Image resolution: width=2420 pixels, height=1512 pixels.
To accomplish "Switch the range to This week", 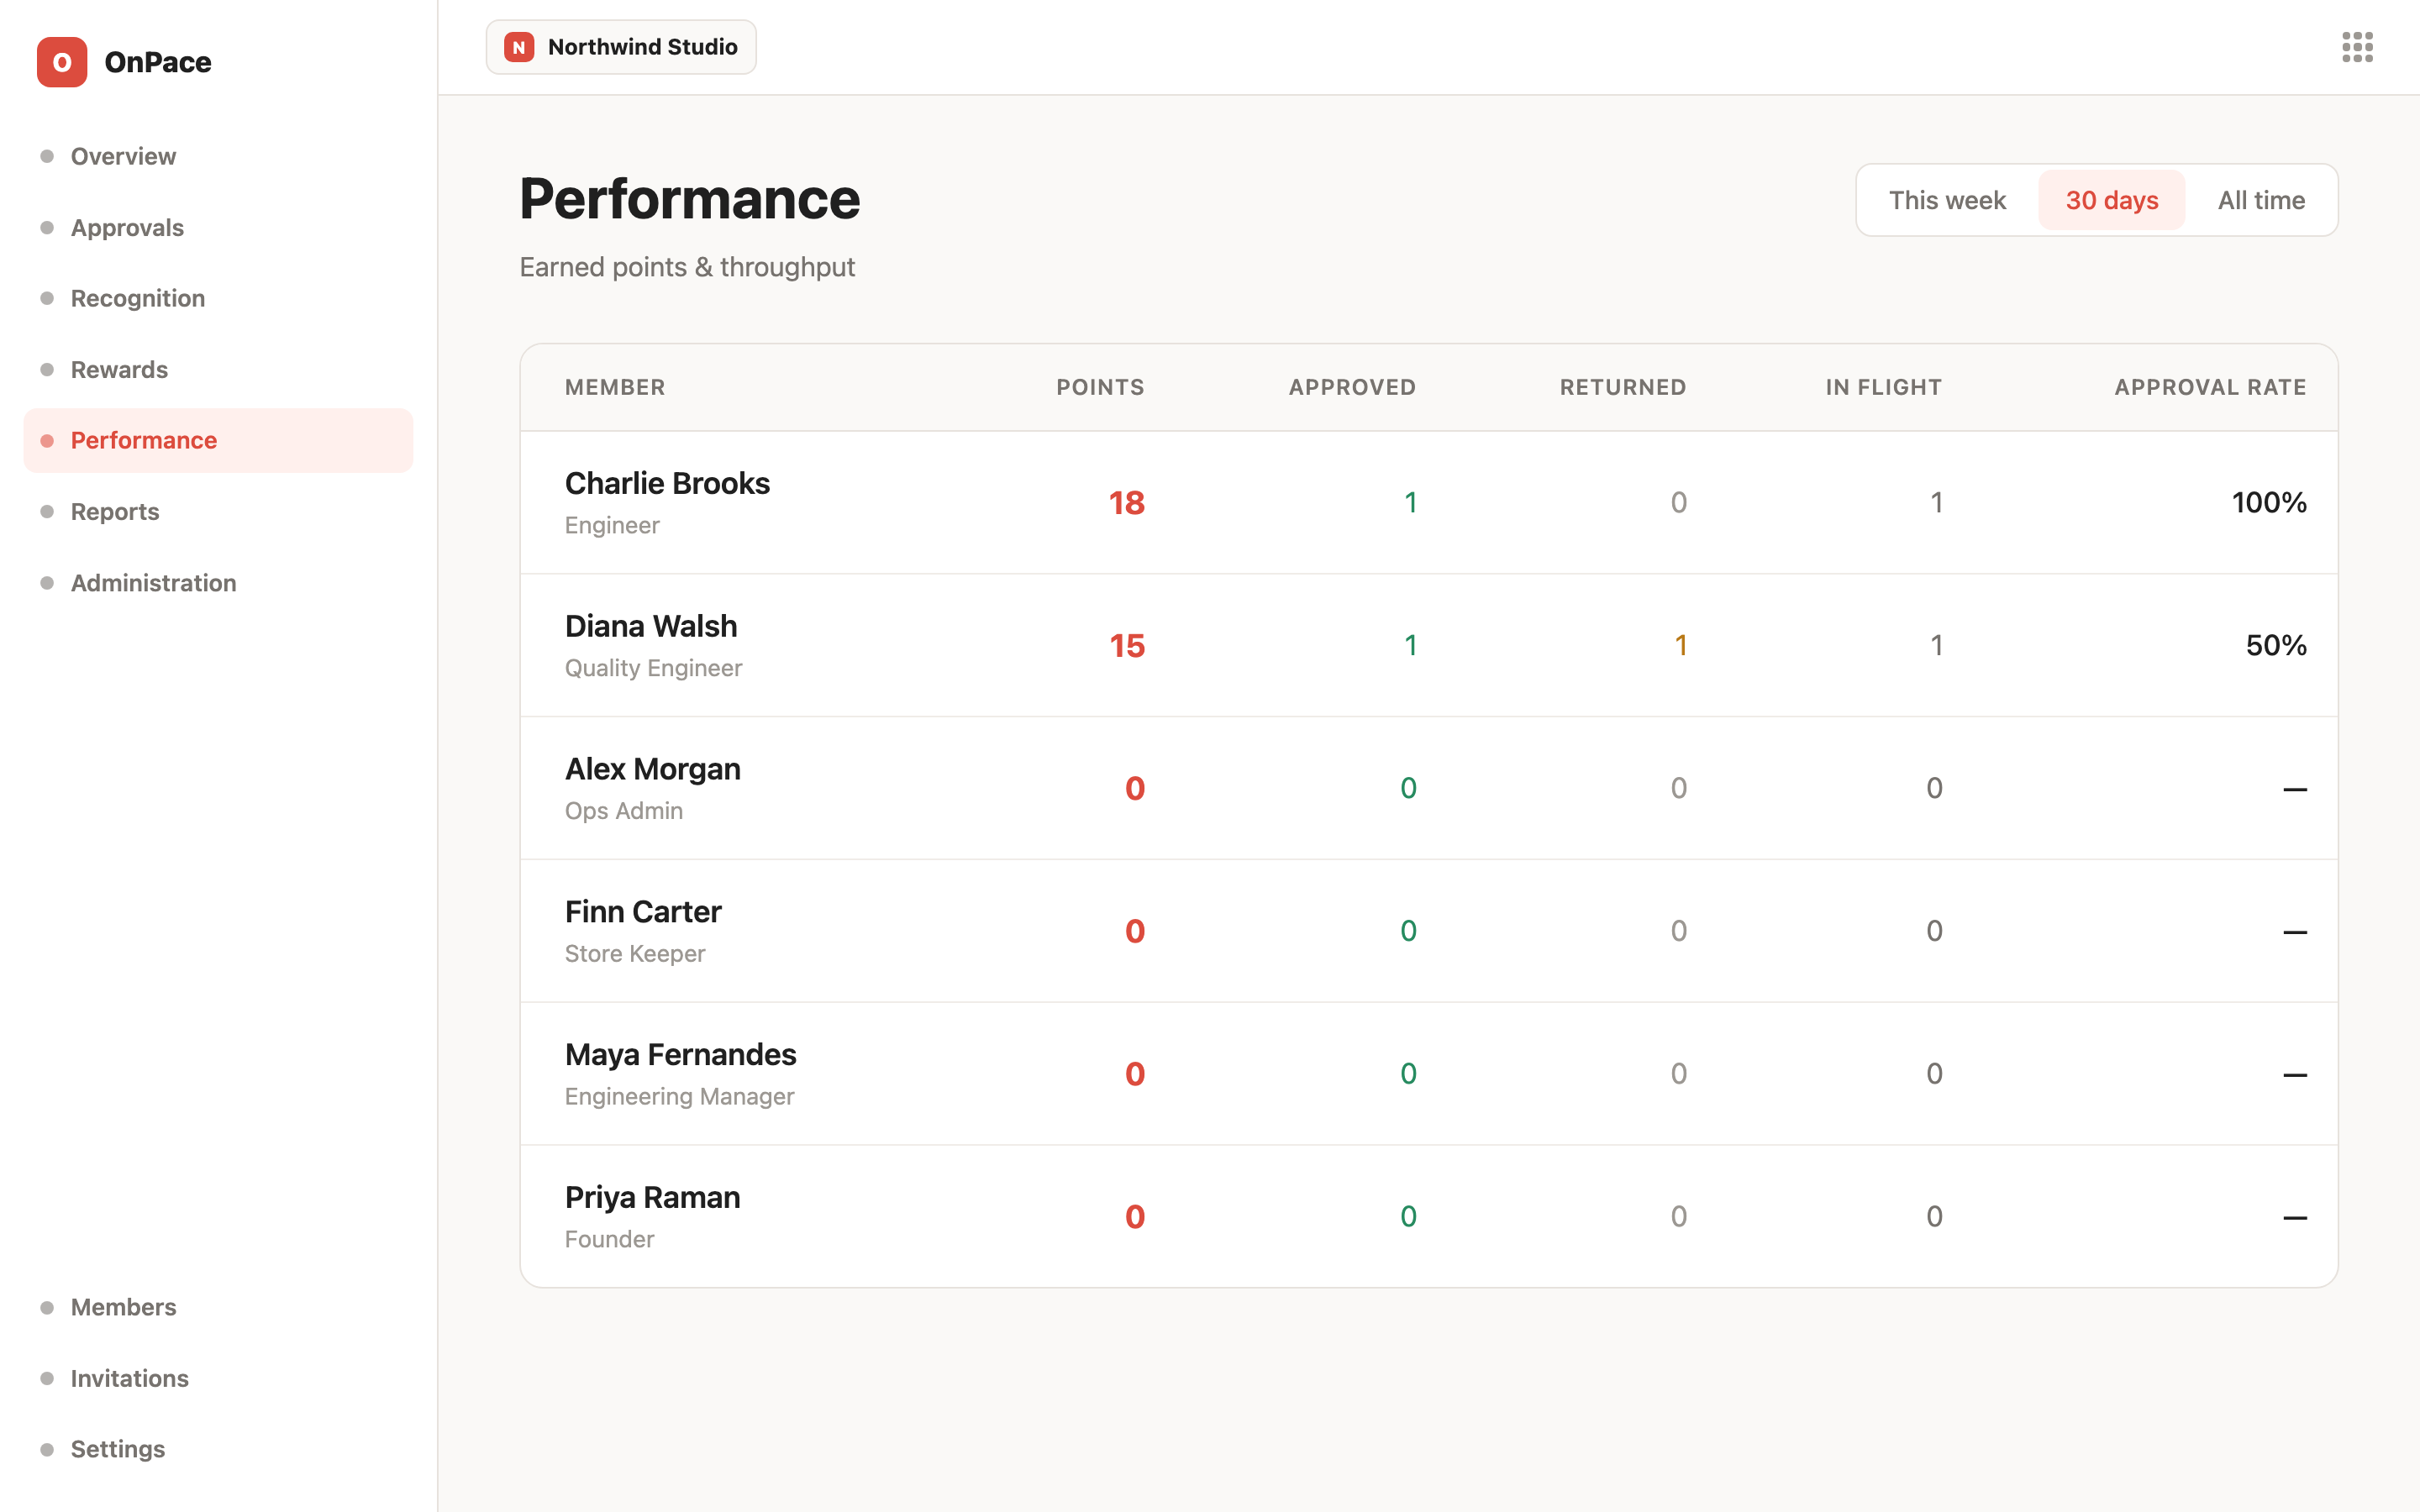I will click(1947, 200).
